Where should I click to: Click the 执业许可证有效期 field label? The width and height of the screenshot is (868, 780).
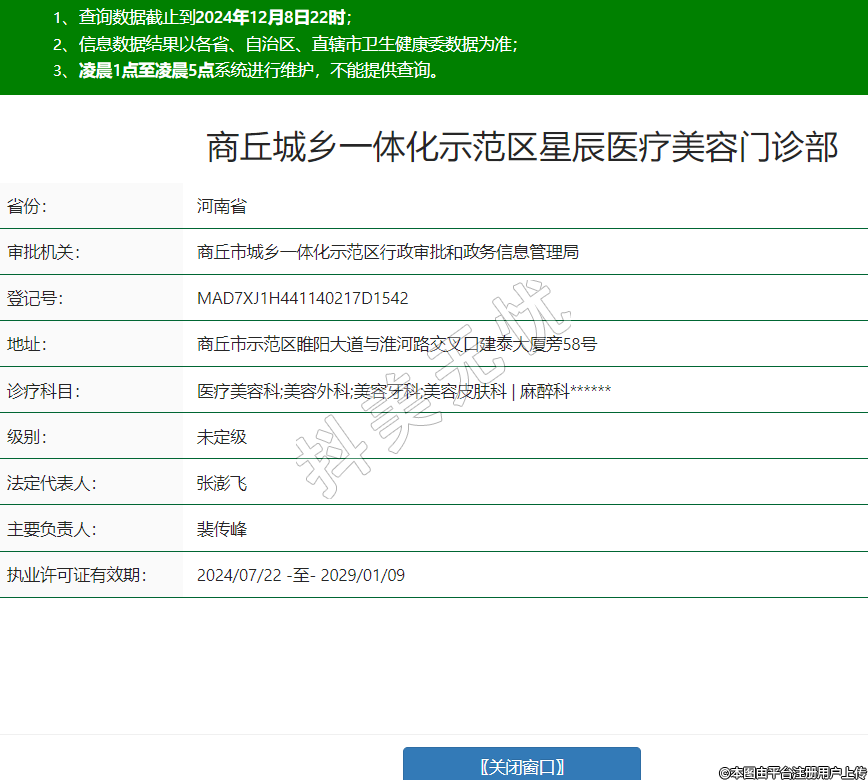pos(77,575)
